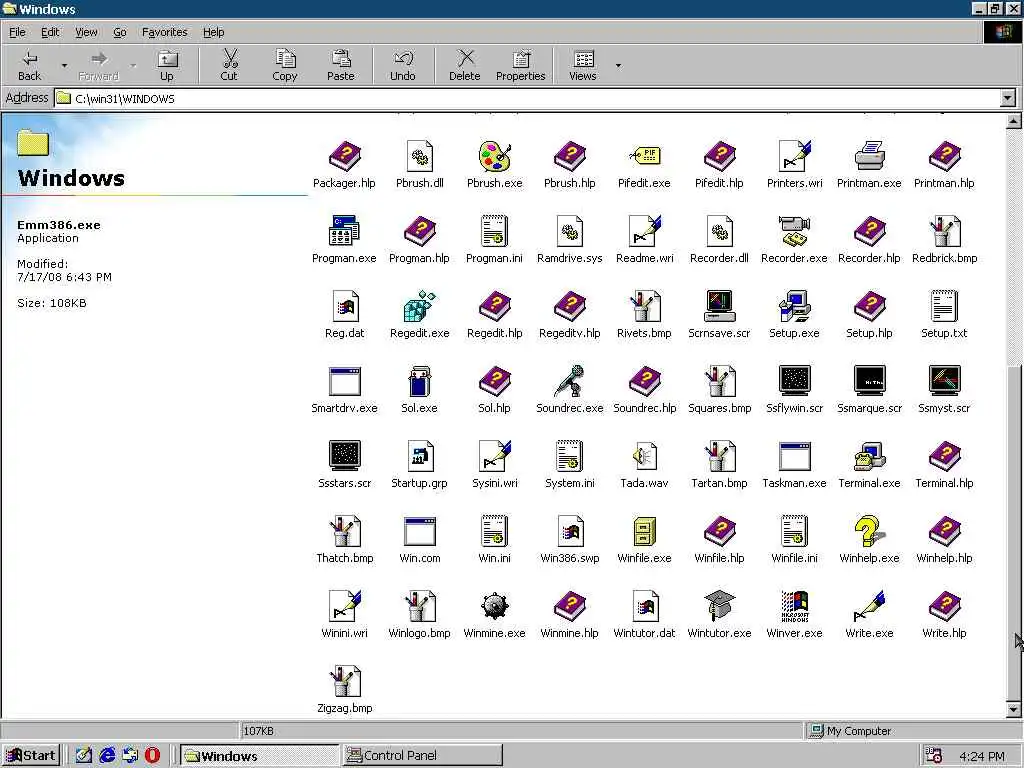Click the Delete toolbar button
Viewport: 1024px width, 768px height.
coord(464,65)
